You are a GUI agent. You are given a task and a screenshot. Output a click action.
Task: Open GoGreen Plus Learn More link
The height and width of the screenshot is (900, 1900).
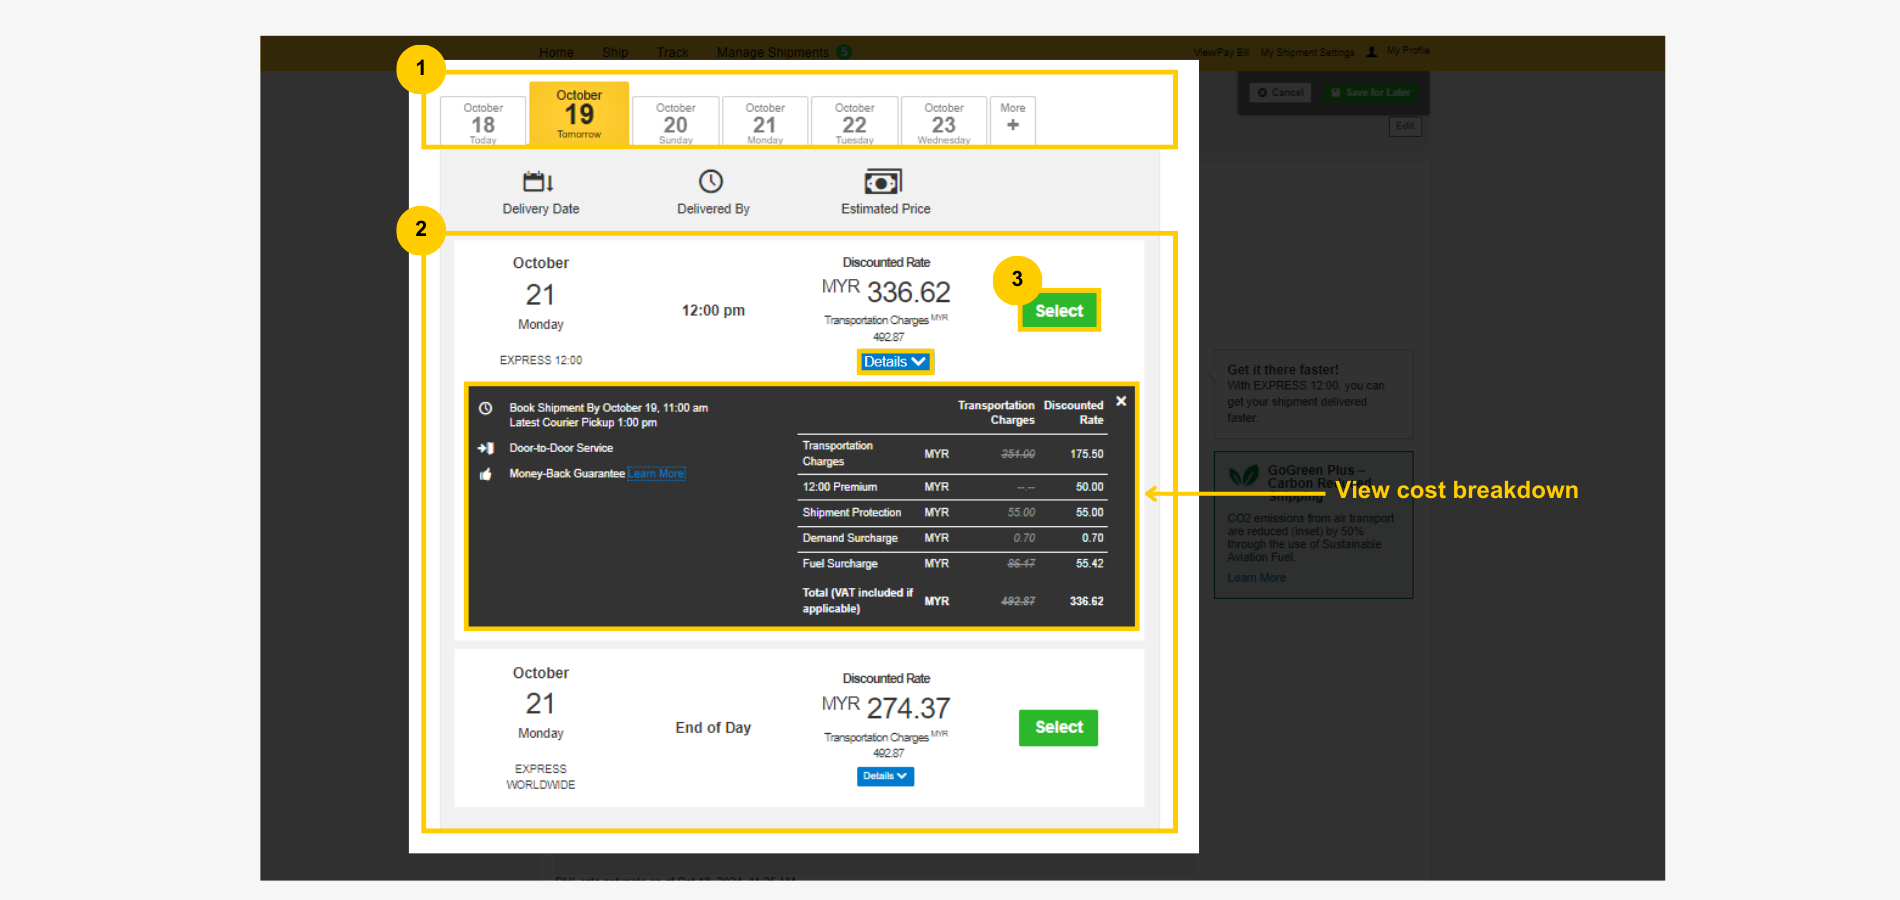pos(1256,578)
